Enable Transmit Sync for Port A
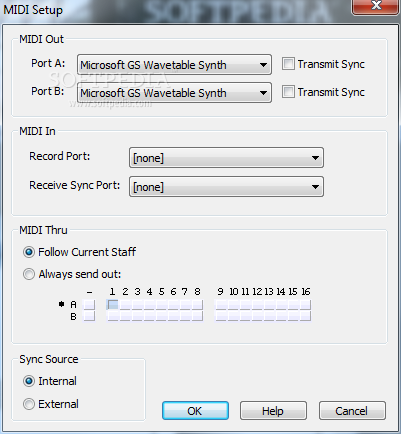Viewport: 401px width, 434px height. 288,64
